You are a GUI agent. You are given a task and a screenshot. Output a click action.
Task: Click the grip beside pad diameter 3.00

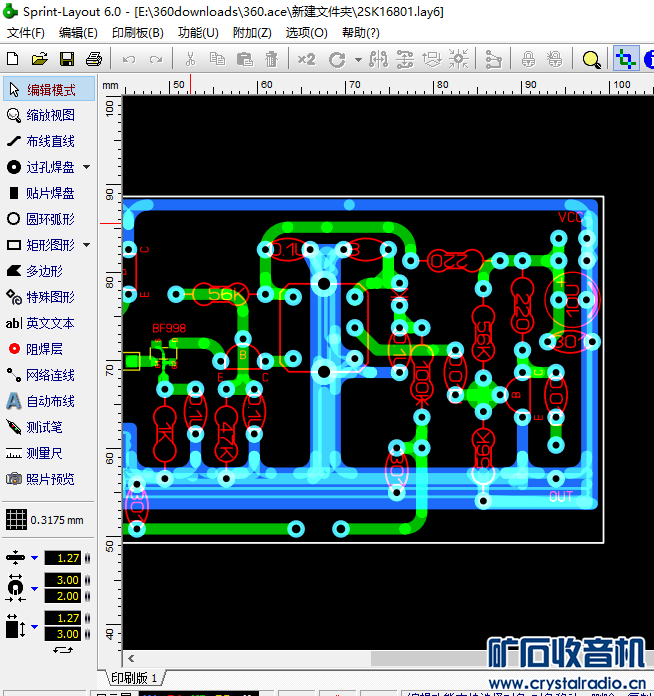(x=87, y=580)
